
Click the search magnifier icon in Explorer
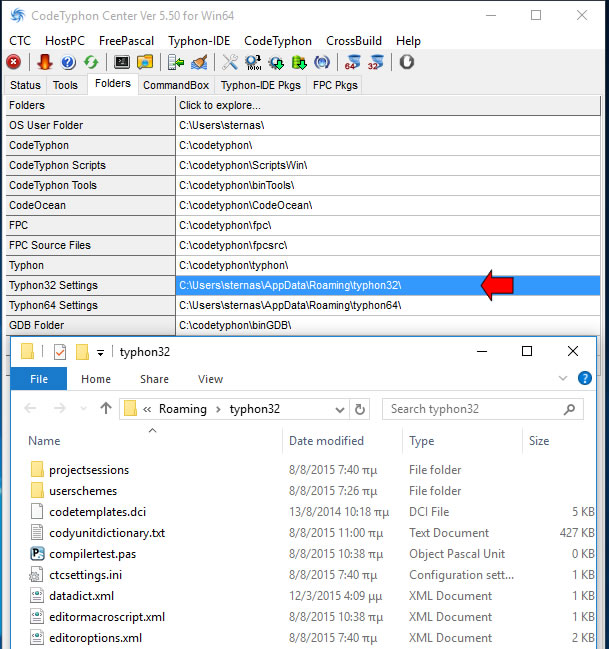[570, 409]
